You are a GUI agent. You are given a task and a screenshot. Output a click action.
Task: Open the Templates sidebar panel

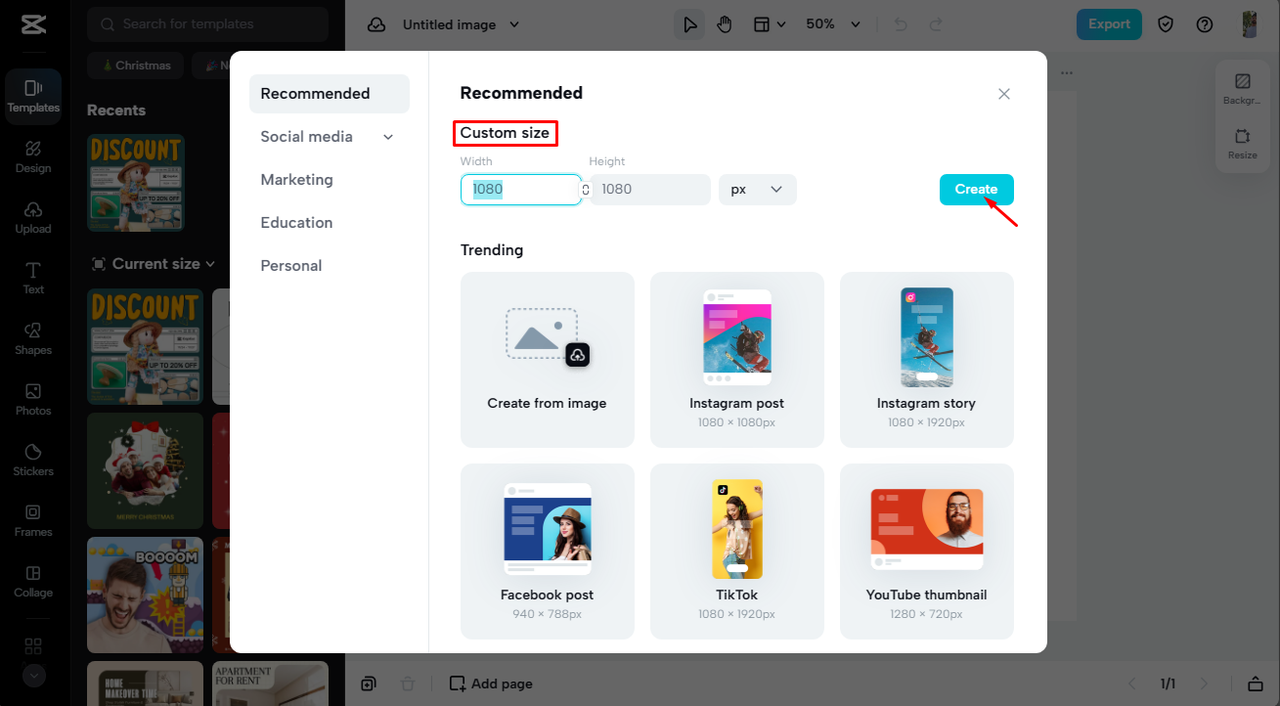coord(33,97)
